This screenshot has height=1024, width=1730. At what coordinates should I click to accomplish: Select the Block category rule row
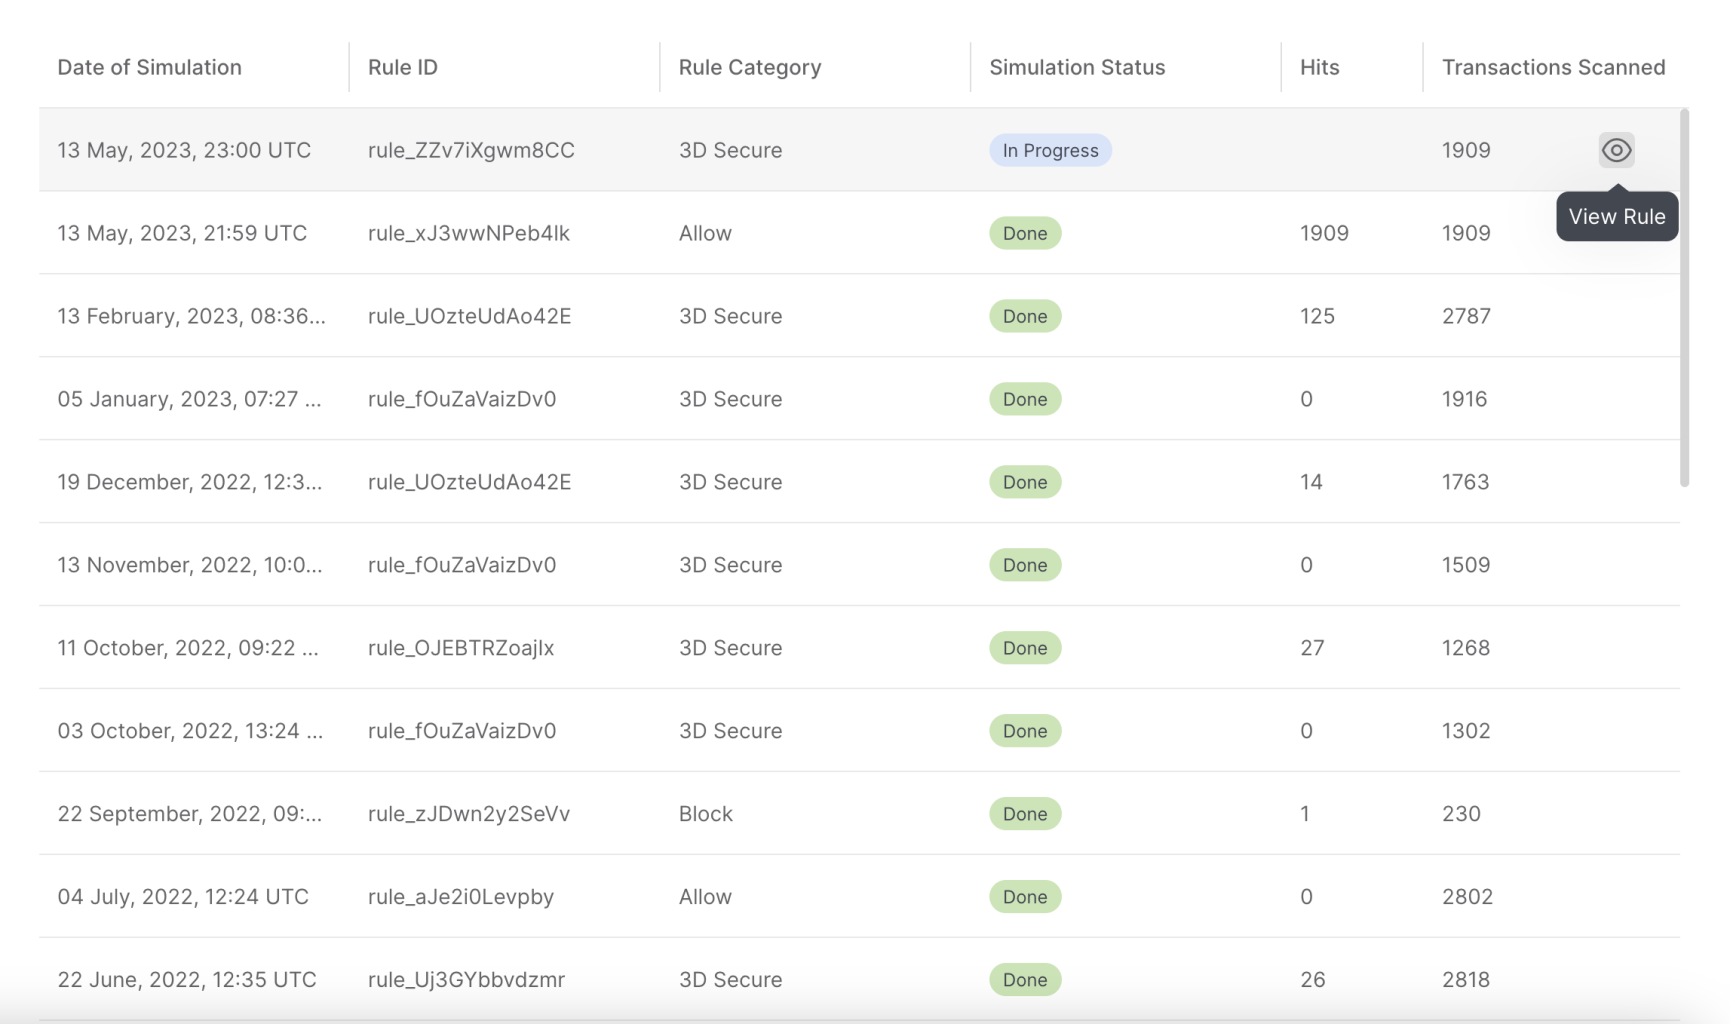(706, 814)
